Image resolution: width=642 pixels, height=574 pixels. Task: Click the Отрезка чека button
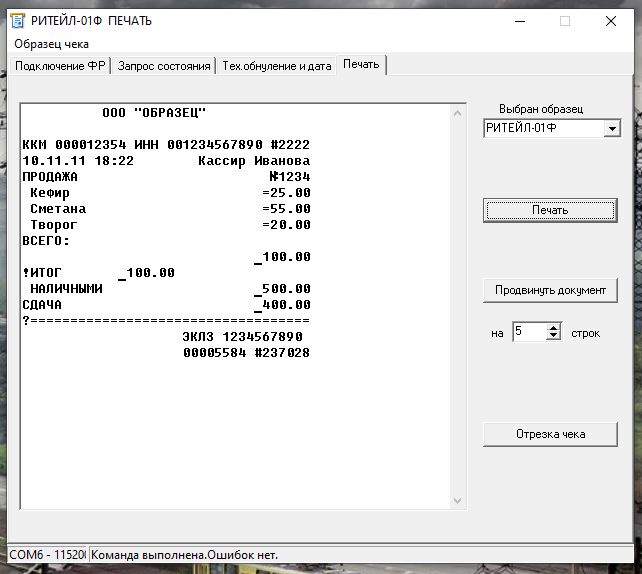550,434
